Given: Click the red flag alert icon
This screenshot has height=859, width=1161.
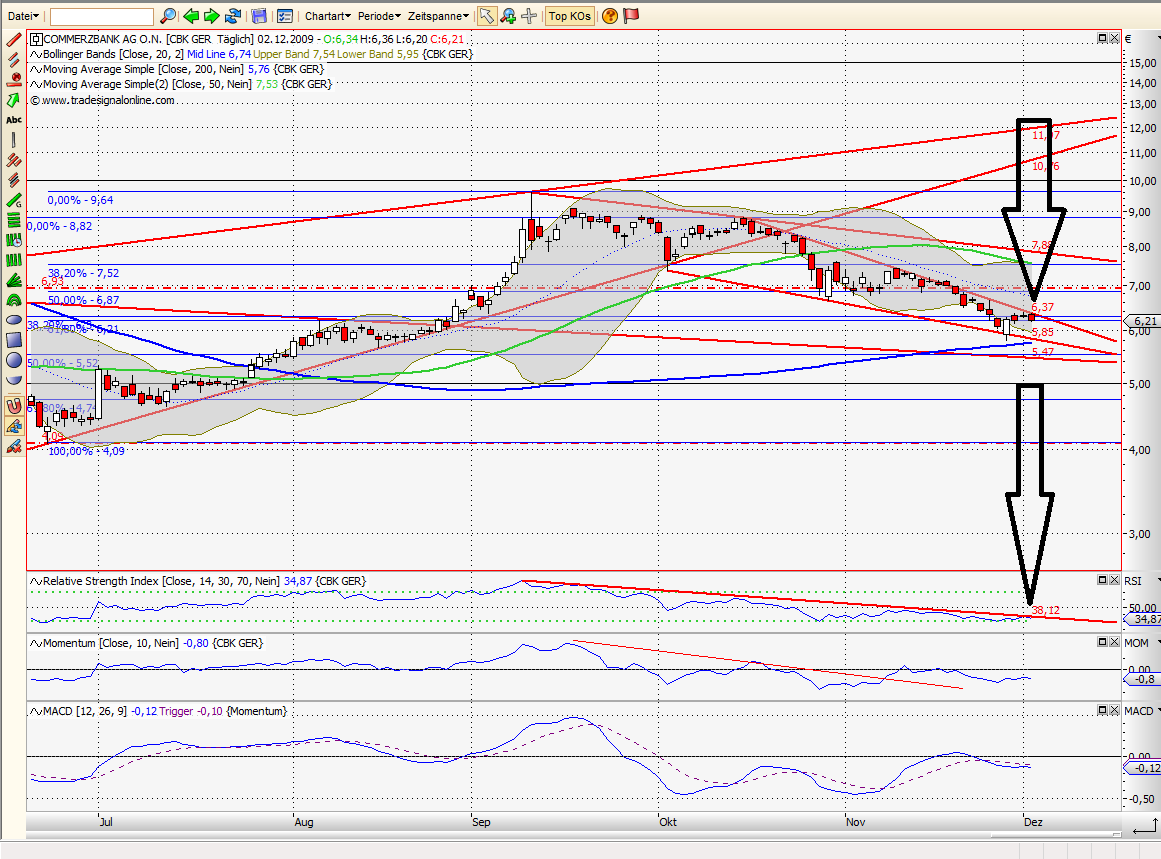Looking at the screenshot, I should click(630, 16).
